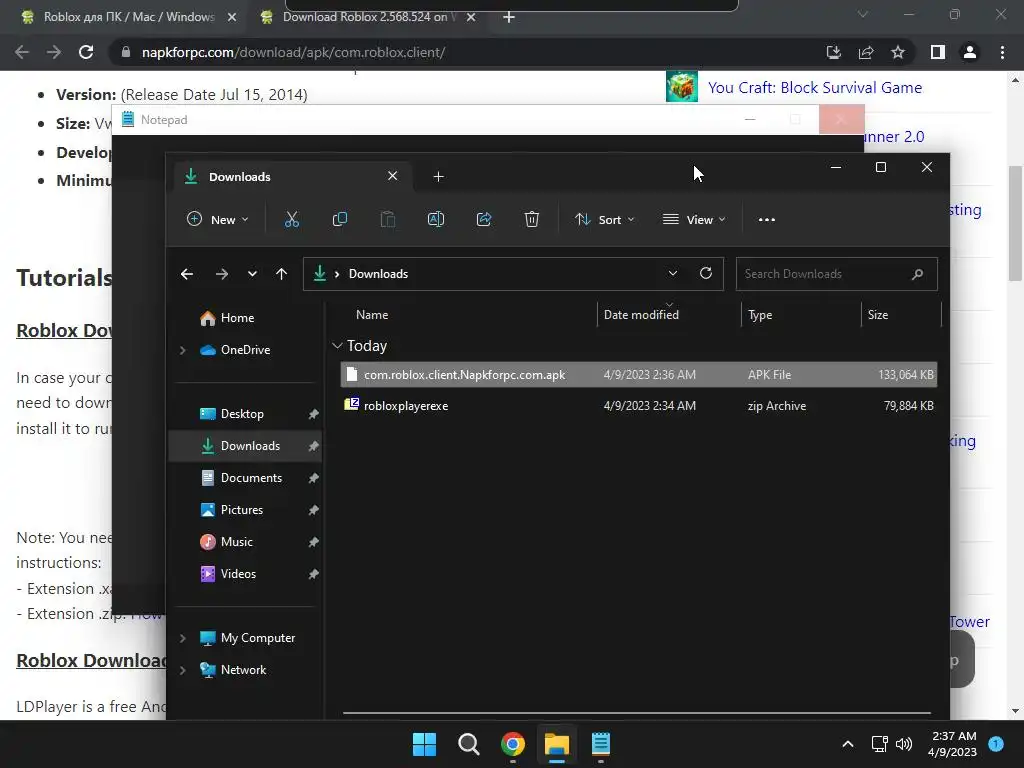Screen dimensions: 1024x768
Task: Open the View dropdown
Action: pos(694,219)
